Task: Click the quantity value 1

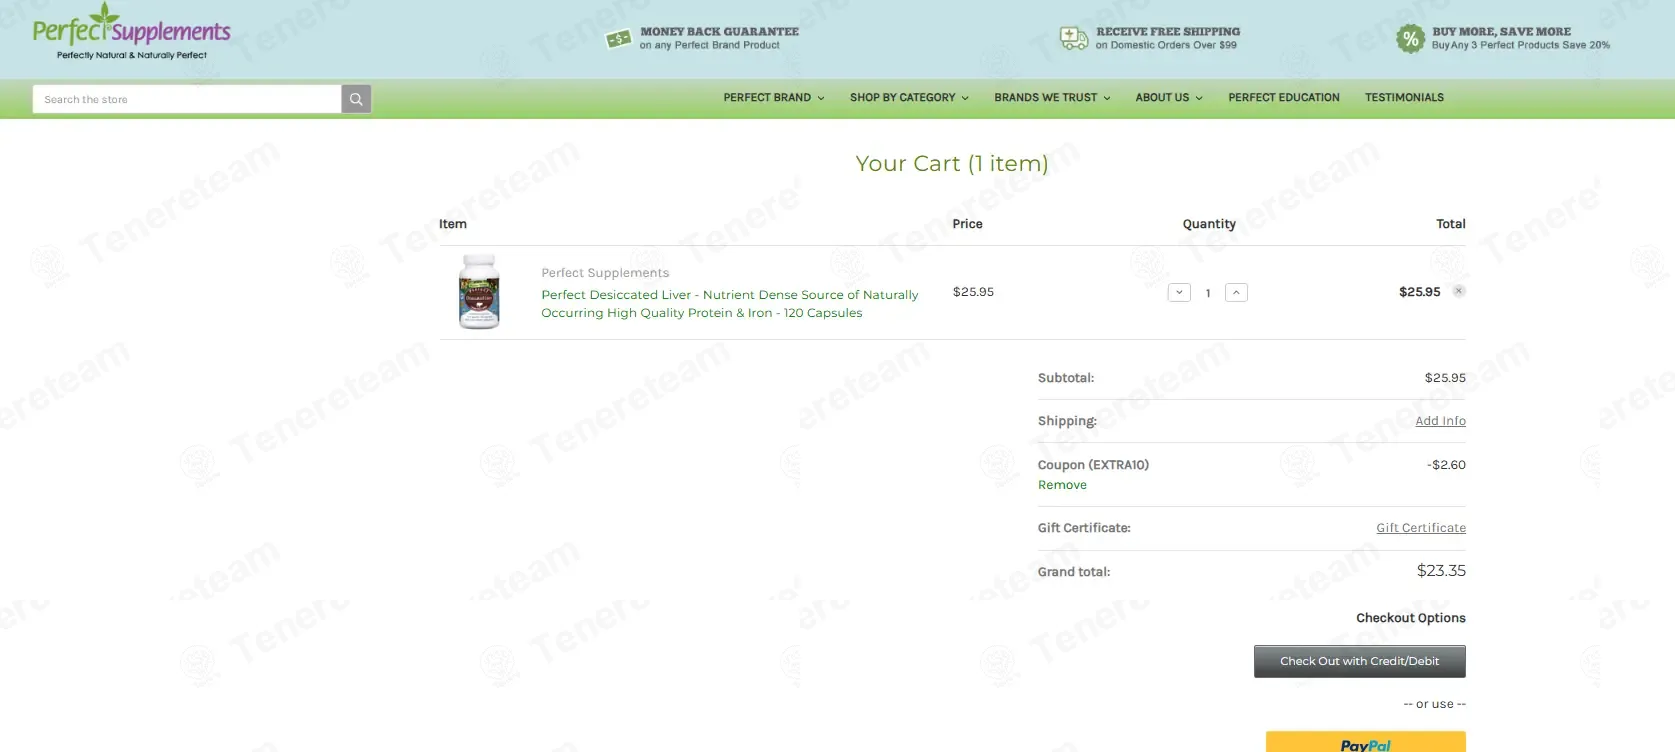Action: pyautogui.click(x=1208, y=293)
